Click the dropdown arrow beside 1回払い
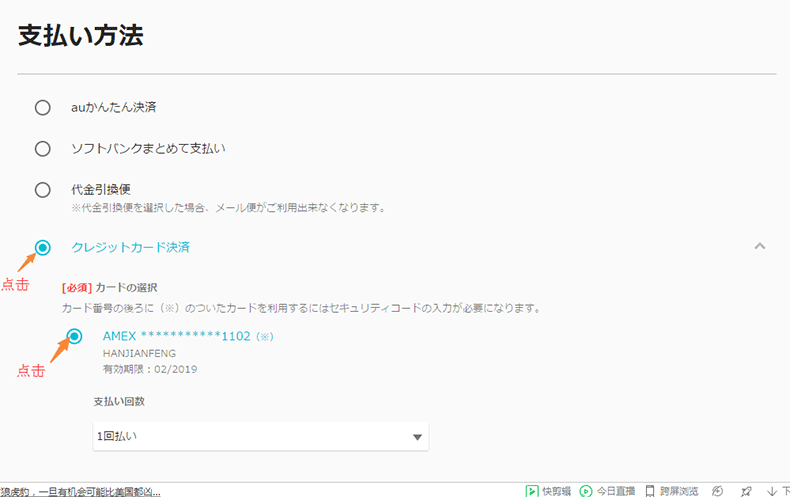 417,437
